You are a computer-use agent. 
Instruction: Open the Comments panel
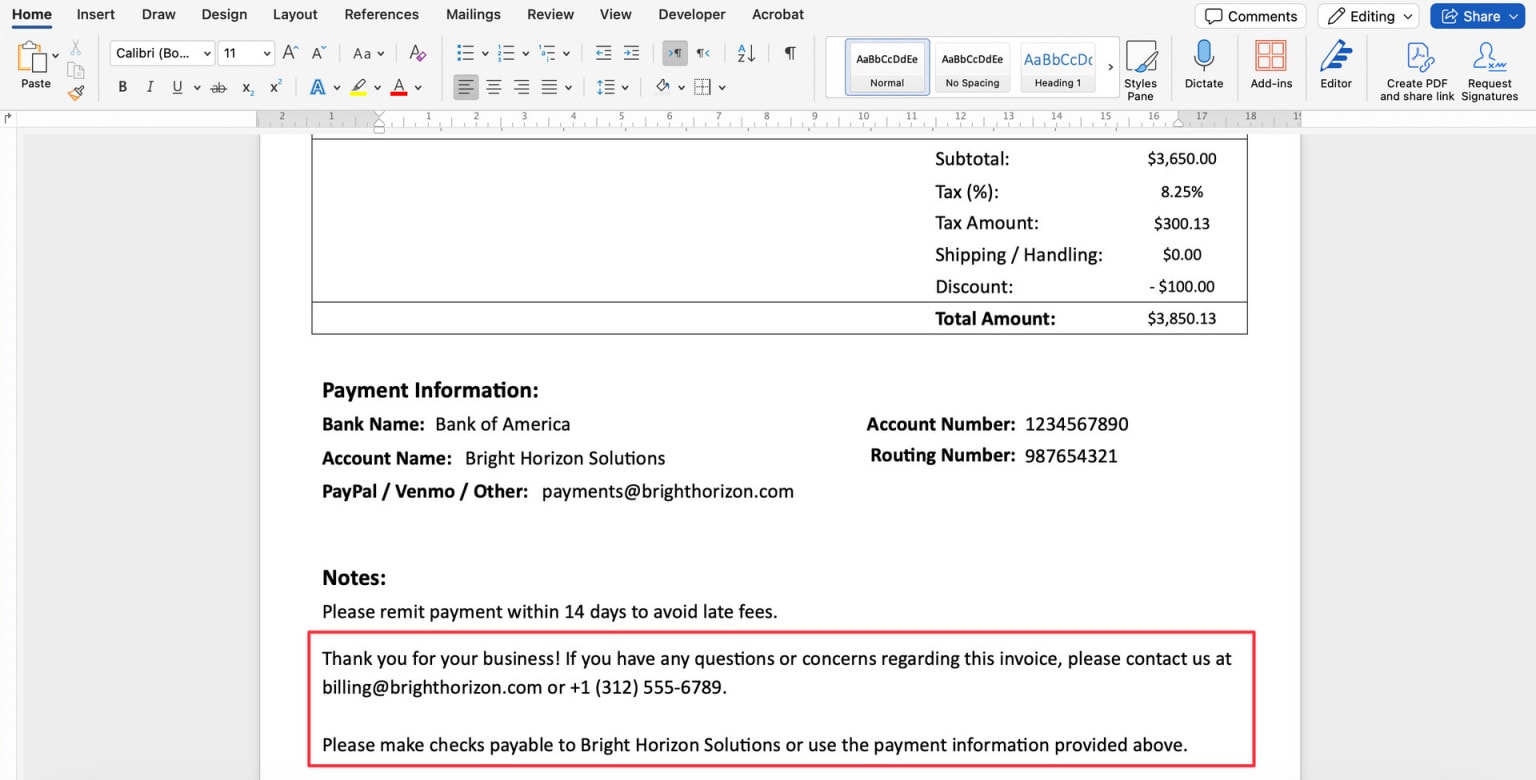[x=1249, y=16]
